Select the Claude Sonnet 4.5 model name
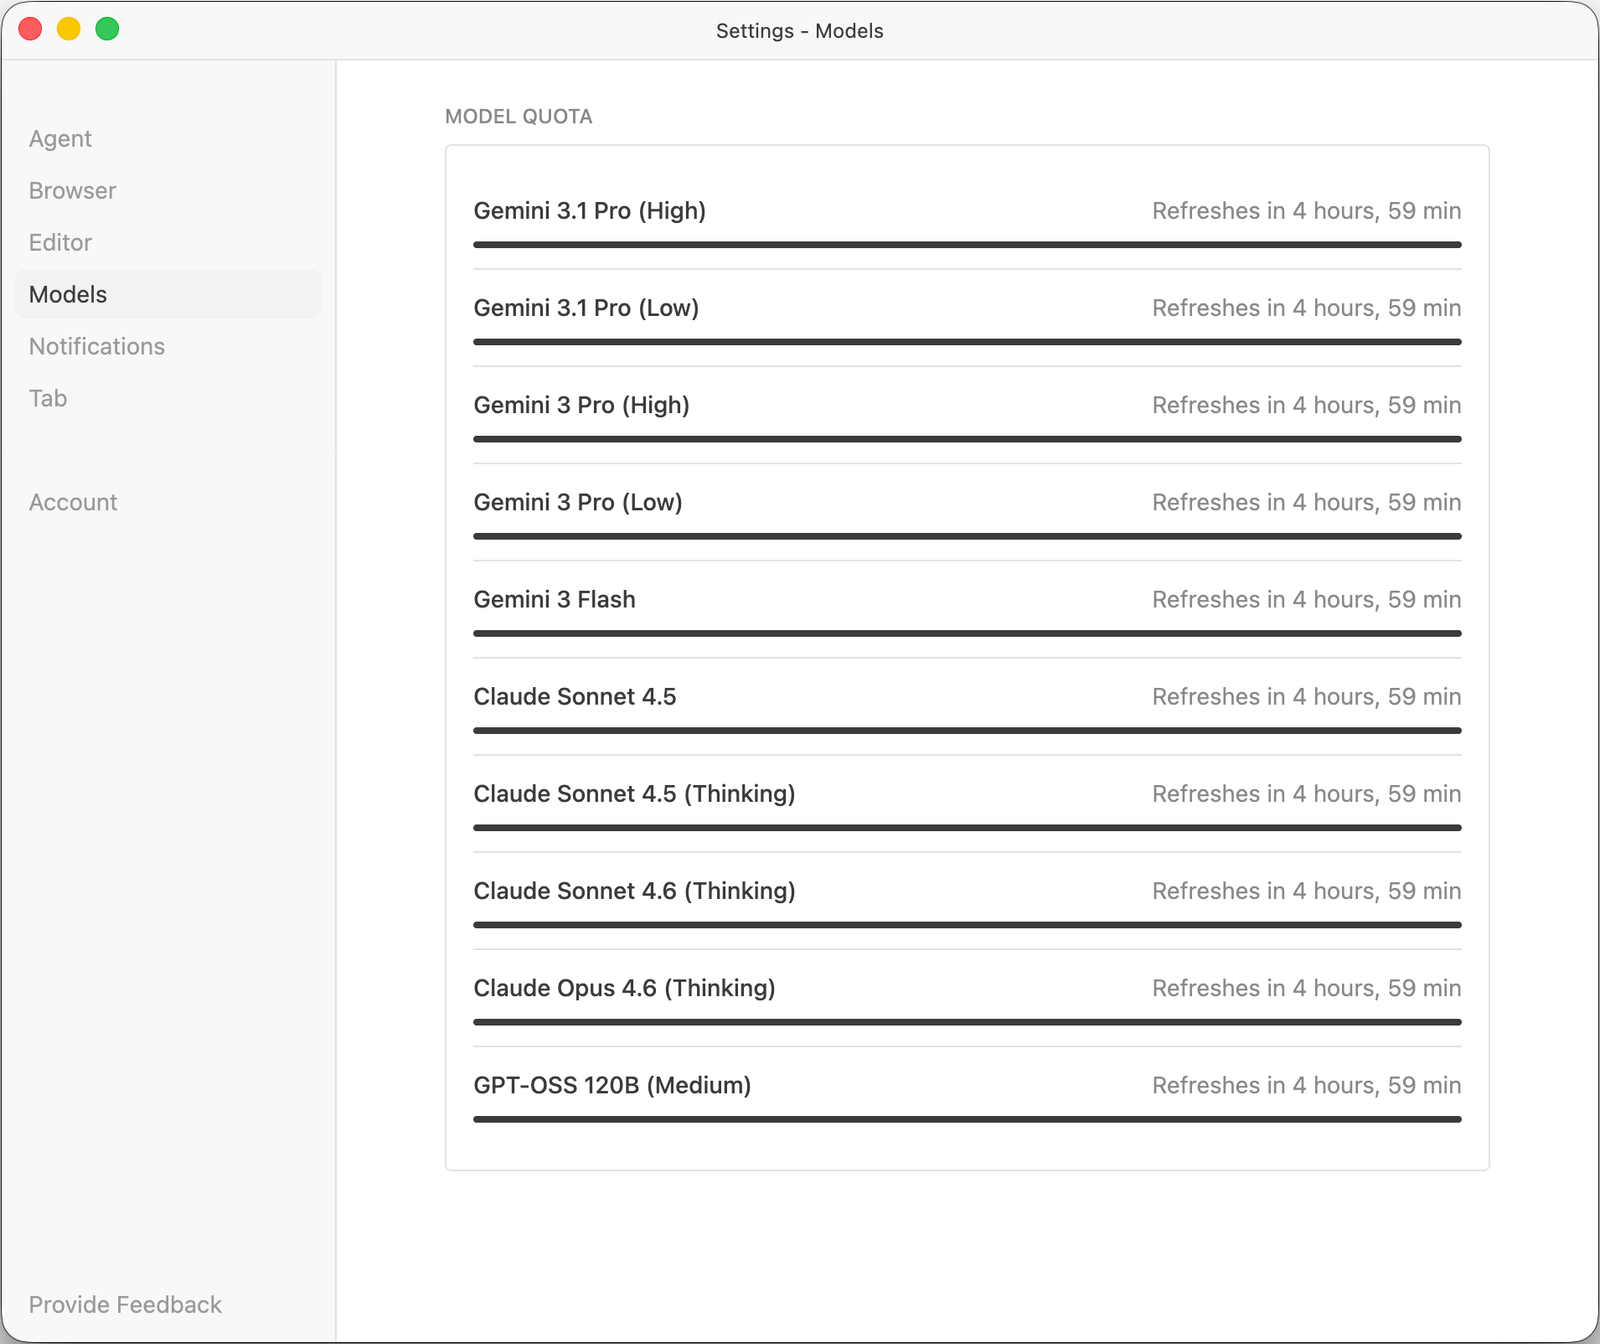1600x1344 pixels. [x=575, y=697]
